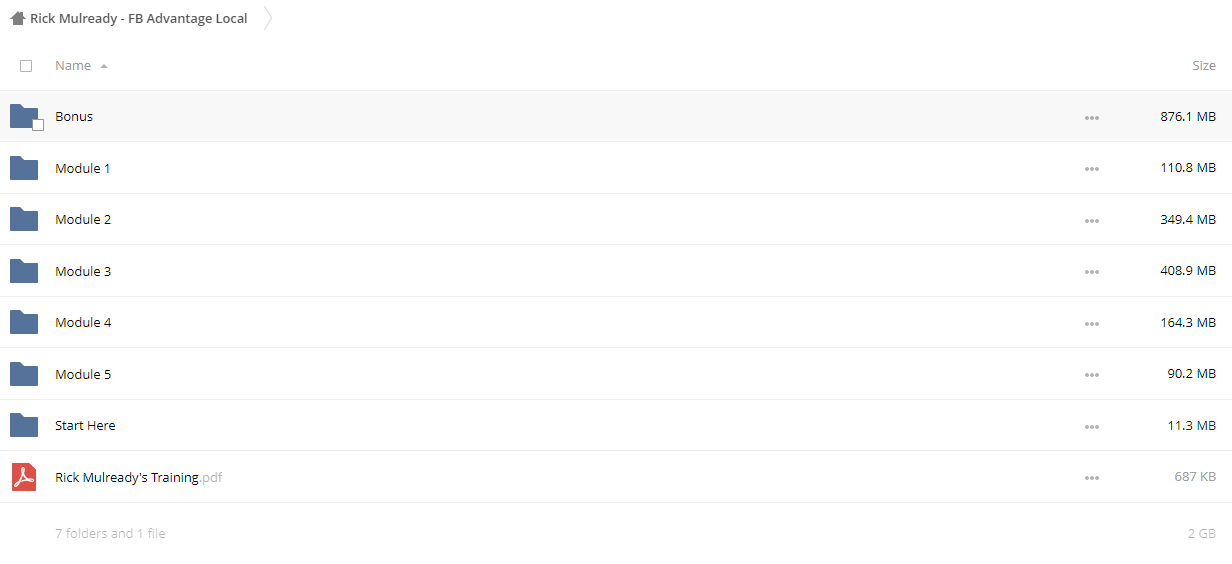The height and width of the screenshot is (564, 1232).
Task: Open the Bonus folder icon
Action: pyautogui.click(x=24, y=116)
